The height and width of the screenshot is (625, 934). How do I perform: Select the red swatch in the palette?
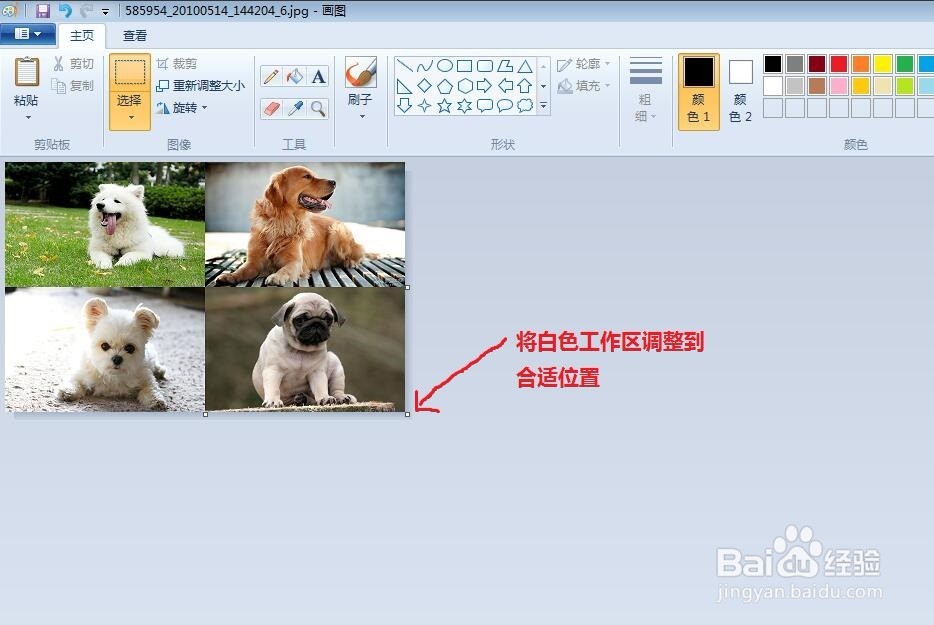(839, 63)
